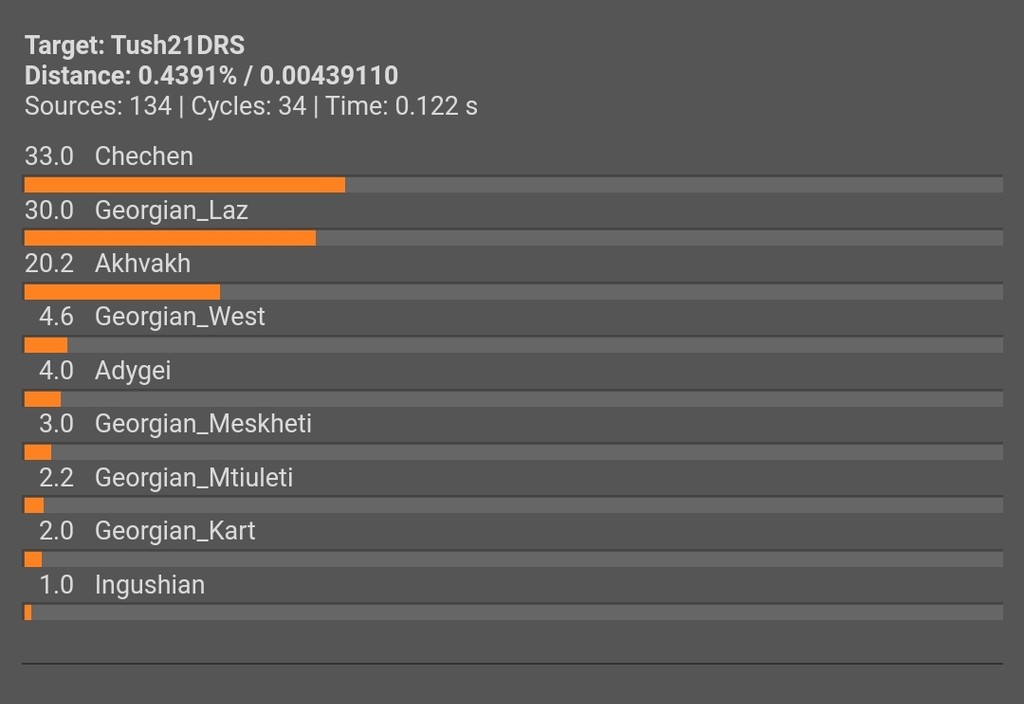Click the Georgian_West orange bar
The image size is (1024, 704).
tap(46, 345)
